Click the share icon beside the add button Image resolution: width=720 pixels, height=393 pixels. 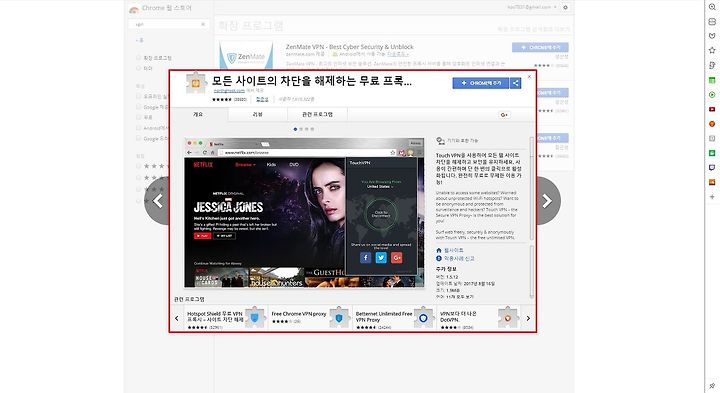(515, 83)
